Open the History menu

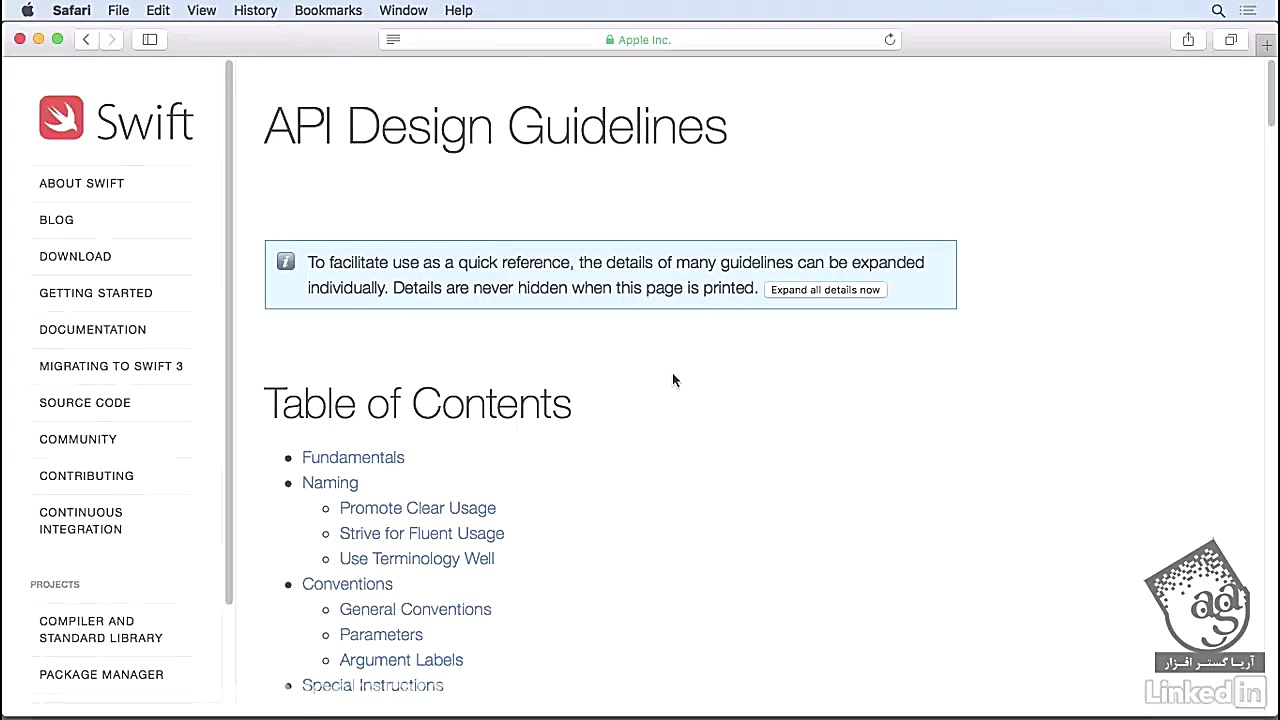255,10
